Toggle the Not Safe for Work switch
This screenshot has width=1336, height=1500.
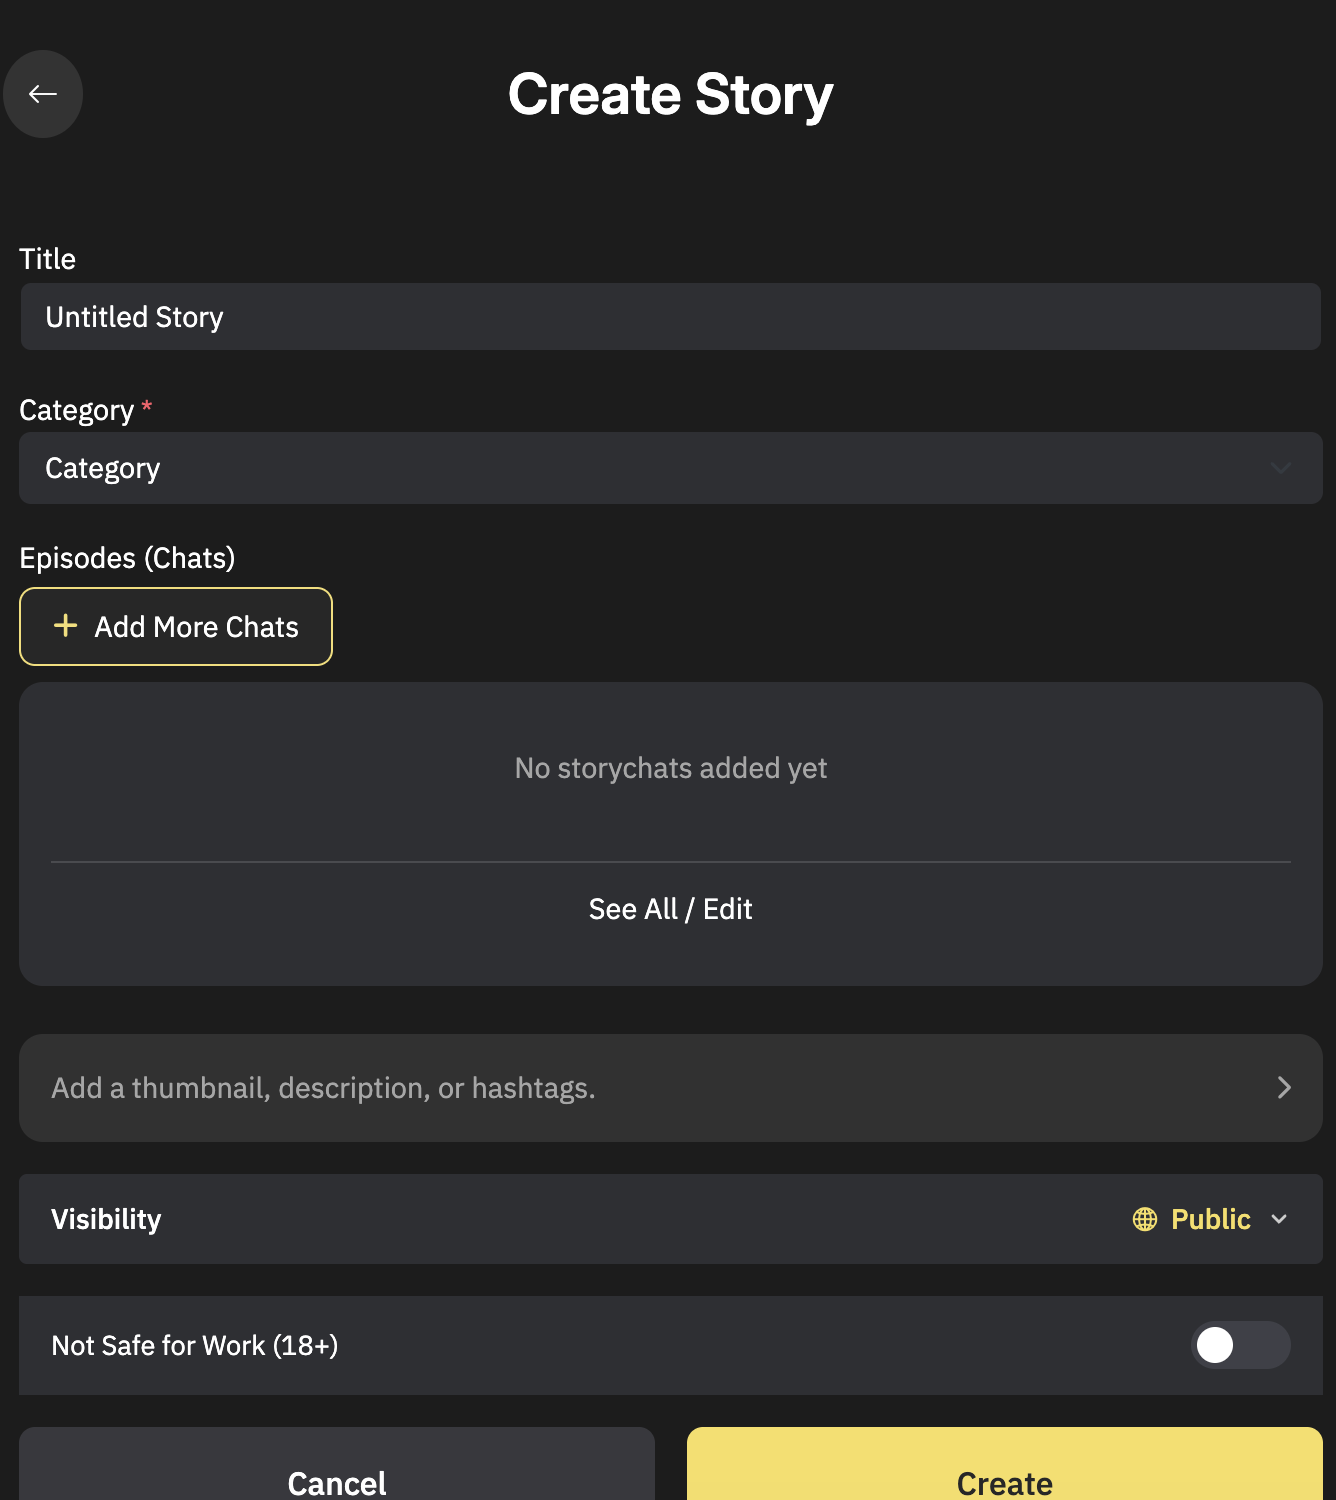coord(1240,1345)
